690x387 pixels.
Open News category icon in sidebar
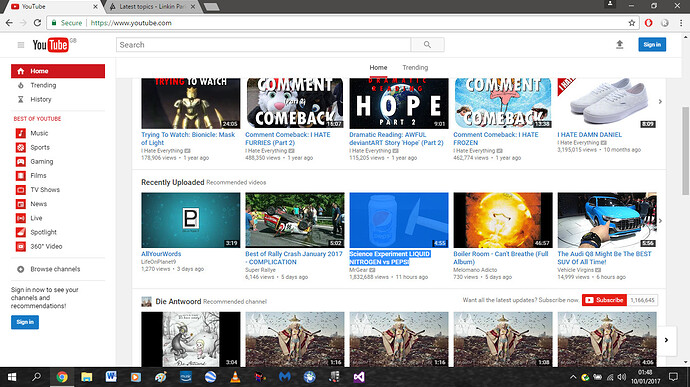coord(21,204)
